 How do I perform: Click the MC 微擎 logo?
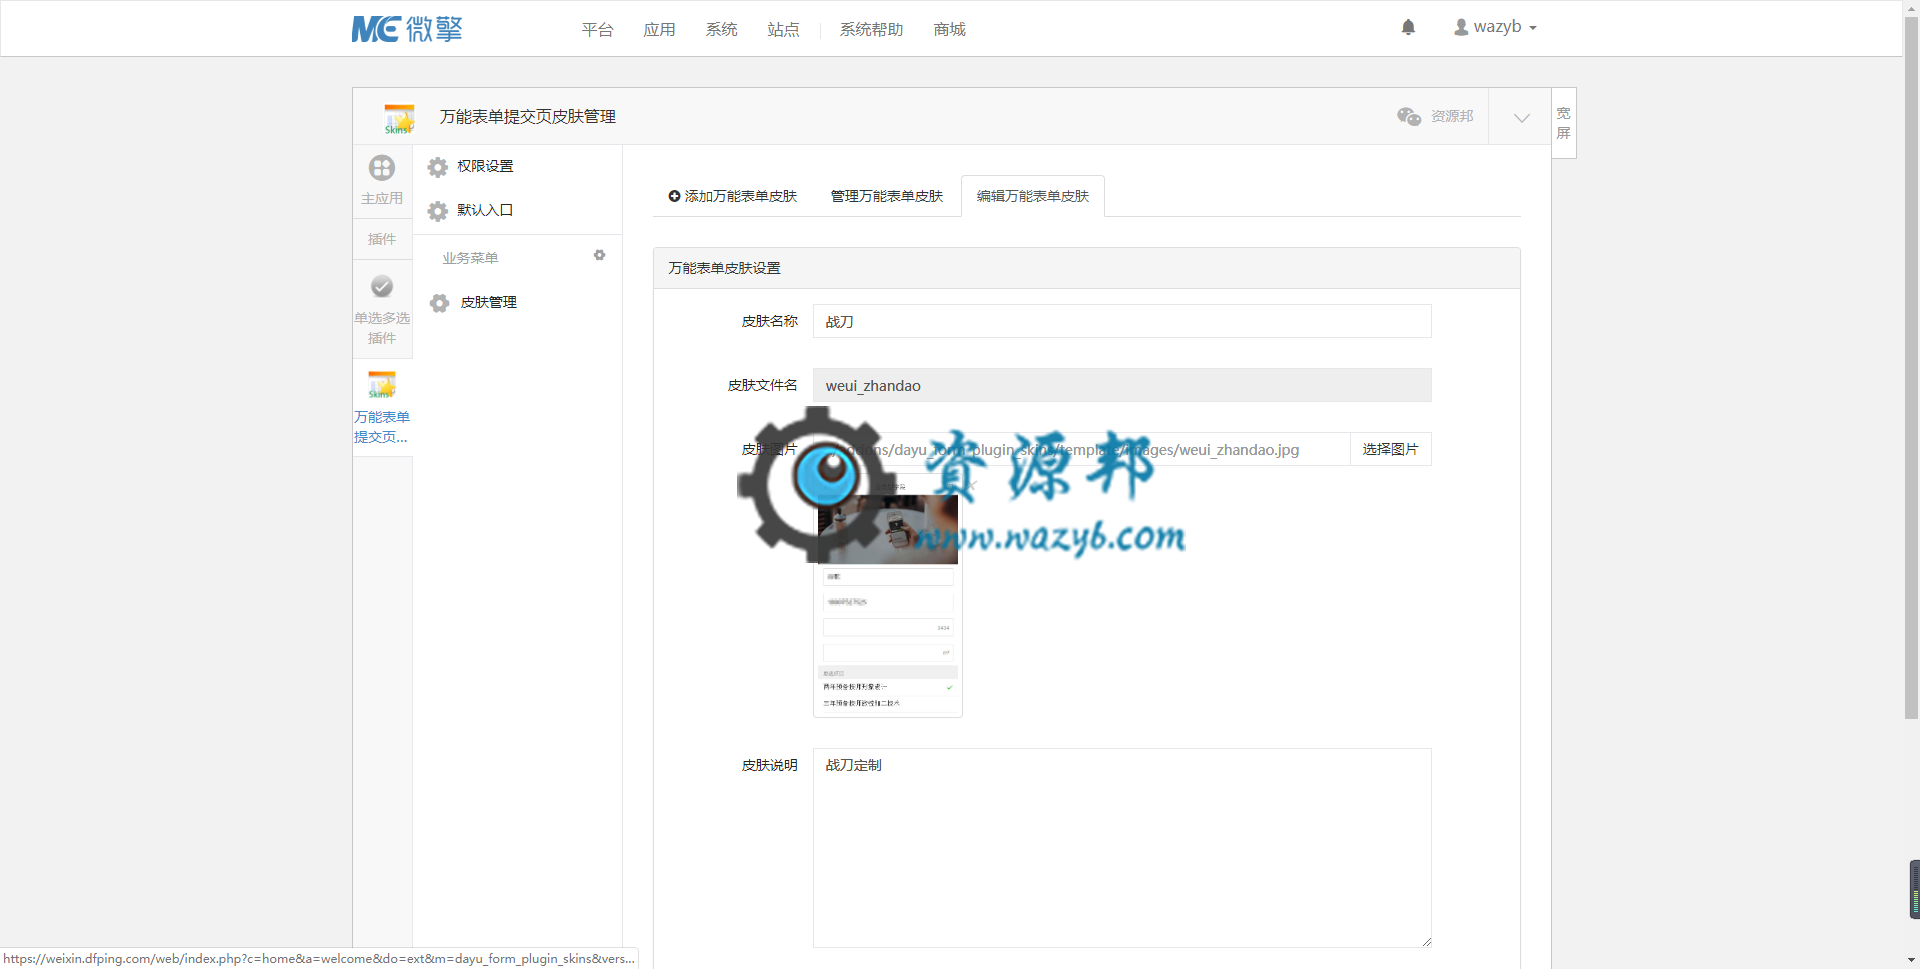point(407,29)
